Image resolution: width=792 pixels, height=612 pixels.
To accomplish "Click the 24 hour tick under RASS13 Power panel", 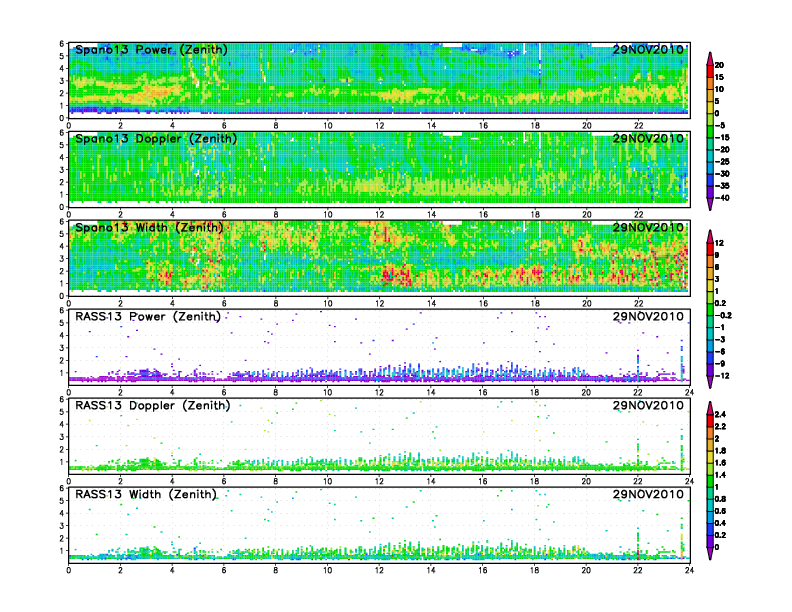I will 689,392.
